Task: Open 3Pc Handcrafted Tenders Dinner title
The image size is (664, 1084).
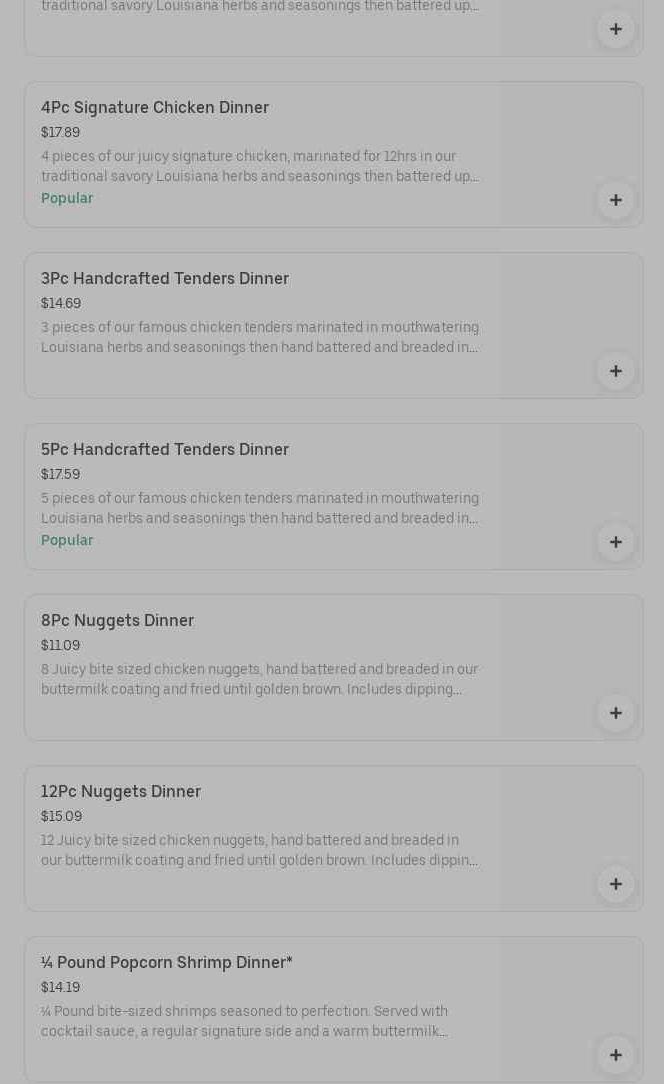Action: pos(165,278)
